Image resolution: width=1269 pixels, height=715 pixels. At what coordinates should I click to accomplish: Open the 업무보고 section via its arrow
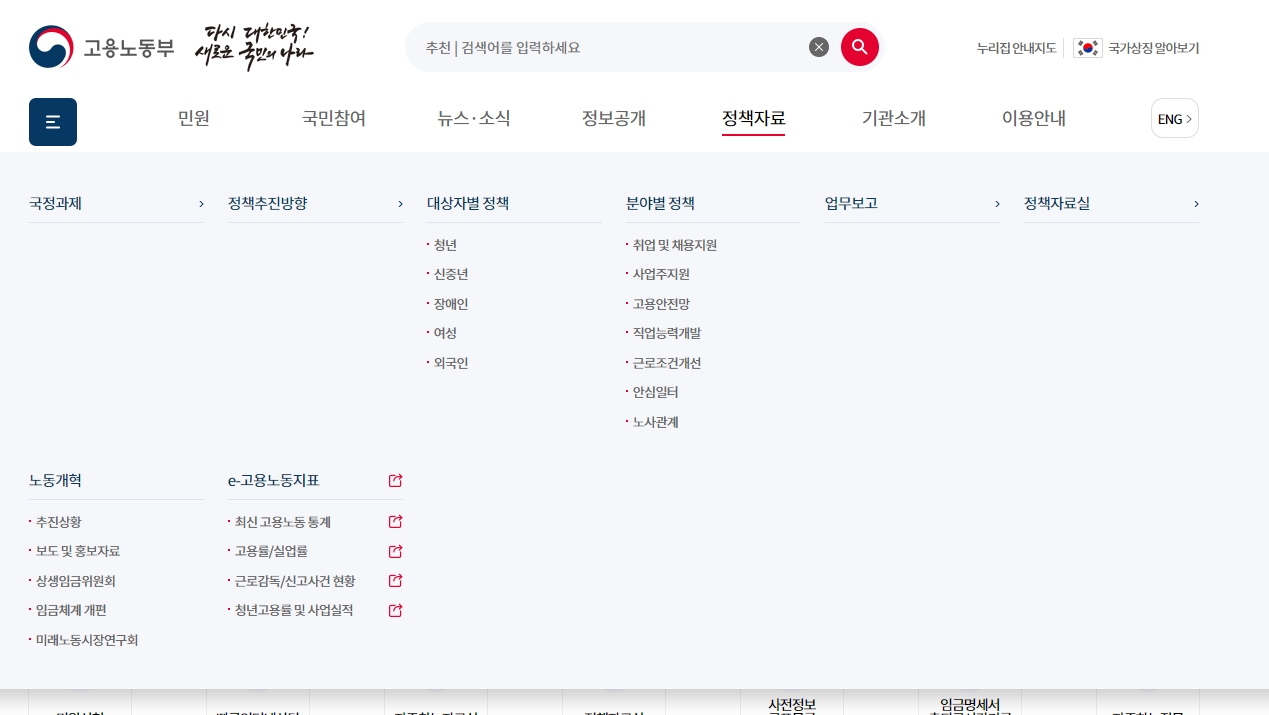click(x=996, y=203)
